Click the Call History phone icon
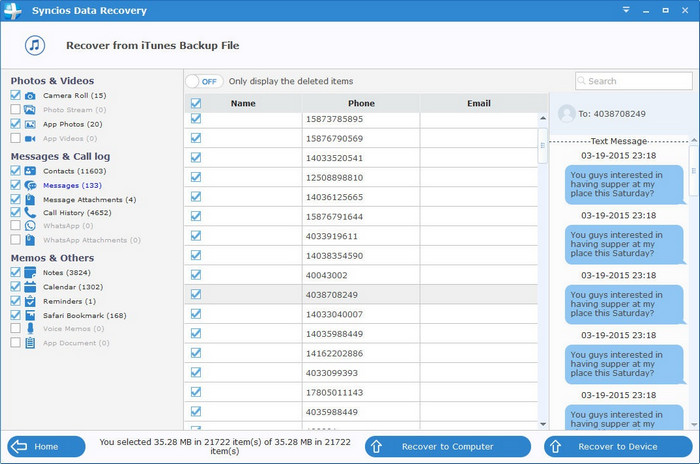 click(x=30, y=213)
